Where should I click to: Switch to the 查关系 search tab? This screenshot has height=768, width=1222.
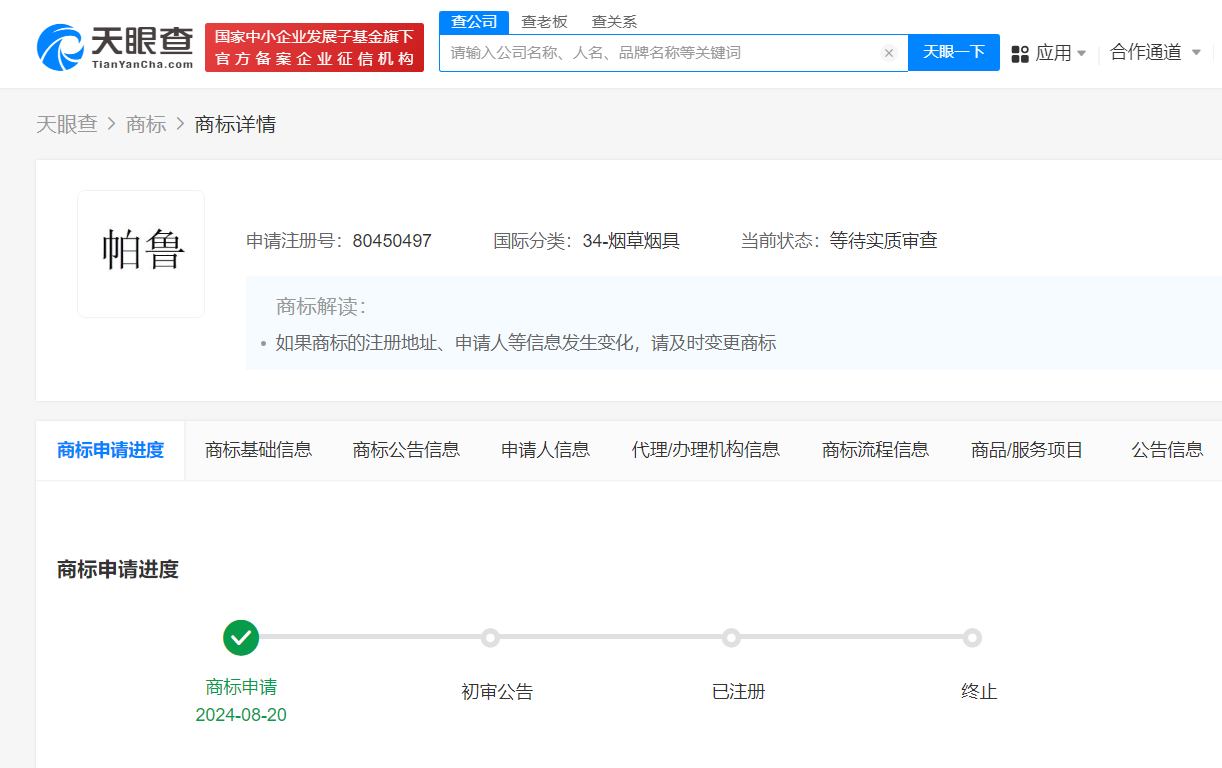coord(612,20)
